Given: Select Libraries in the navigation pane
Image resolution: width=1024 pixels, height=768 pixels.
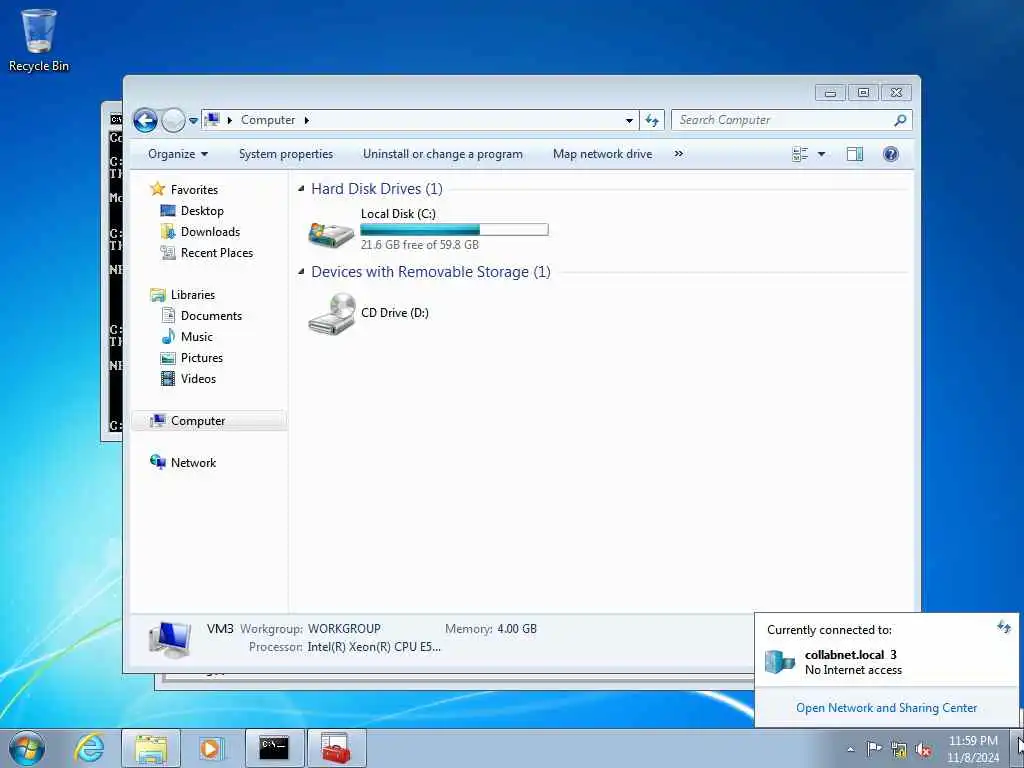Looking at the screenshot, I should tap(193, 295).
